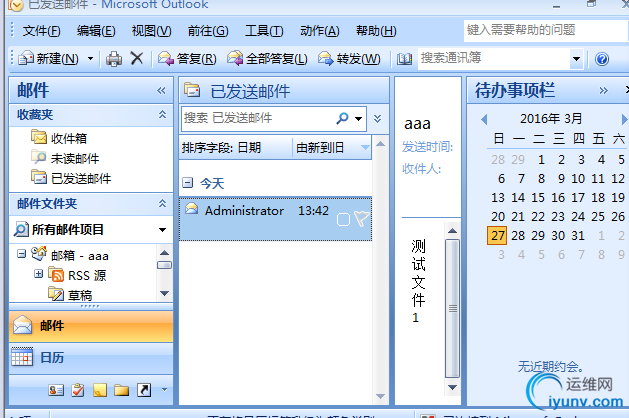Select 已发送邮件 in favorites
Viewport: 629px width, 418px height.
click(71, 178)
